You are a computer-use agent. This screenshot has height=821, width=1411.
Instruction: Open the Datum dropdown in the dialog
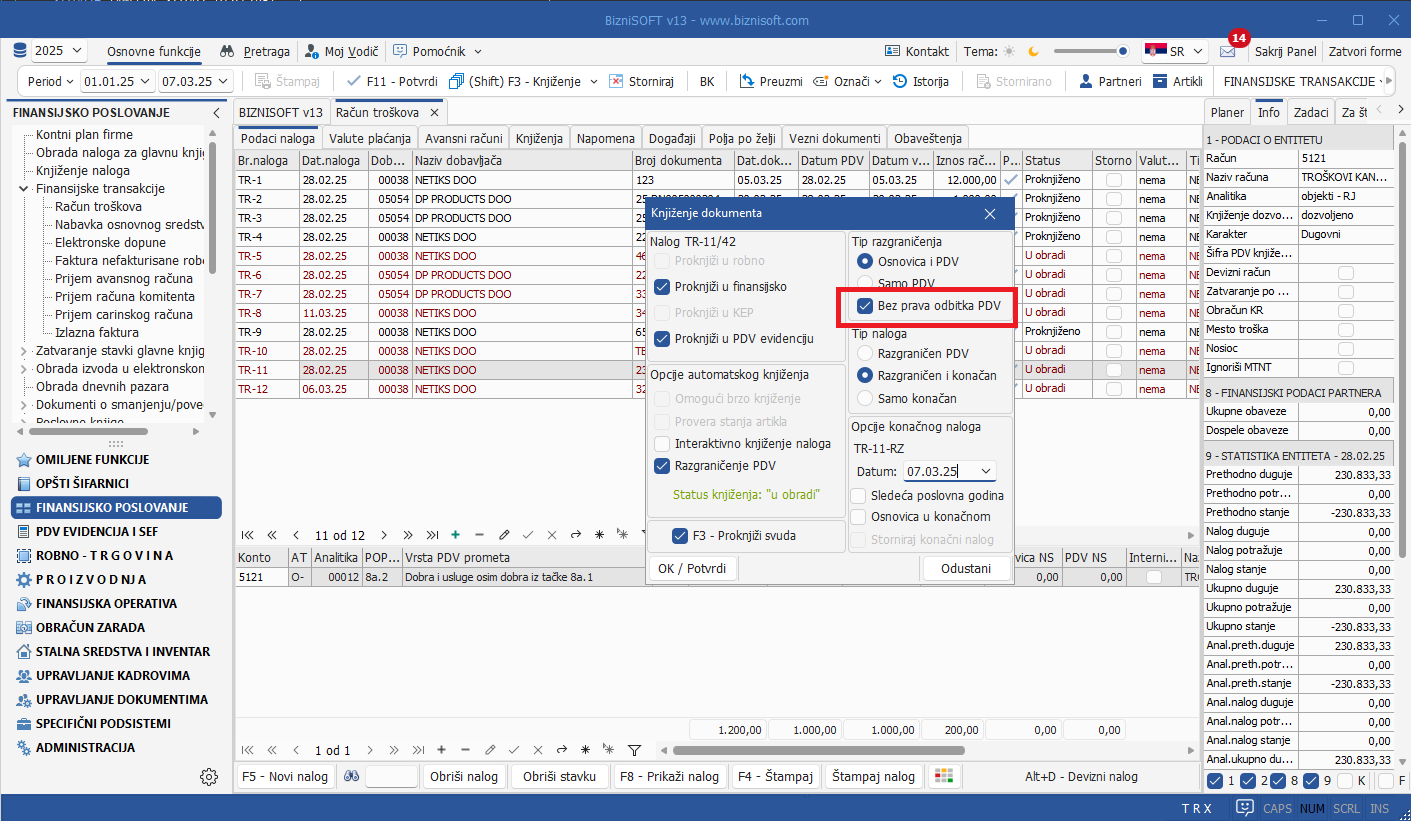click(986, 471)
